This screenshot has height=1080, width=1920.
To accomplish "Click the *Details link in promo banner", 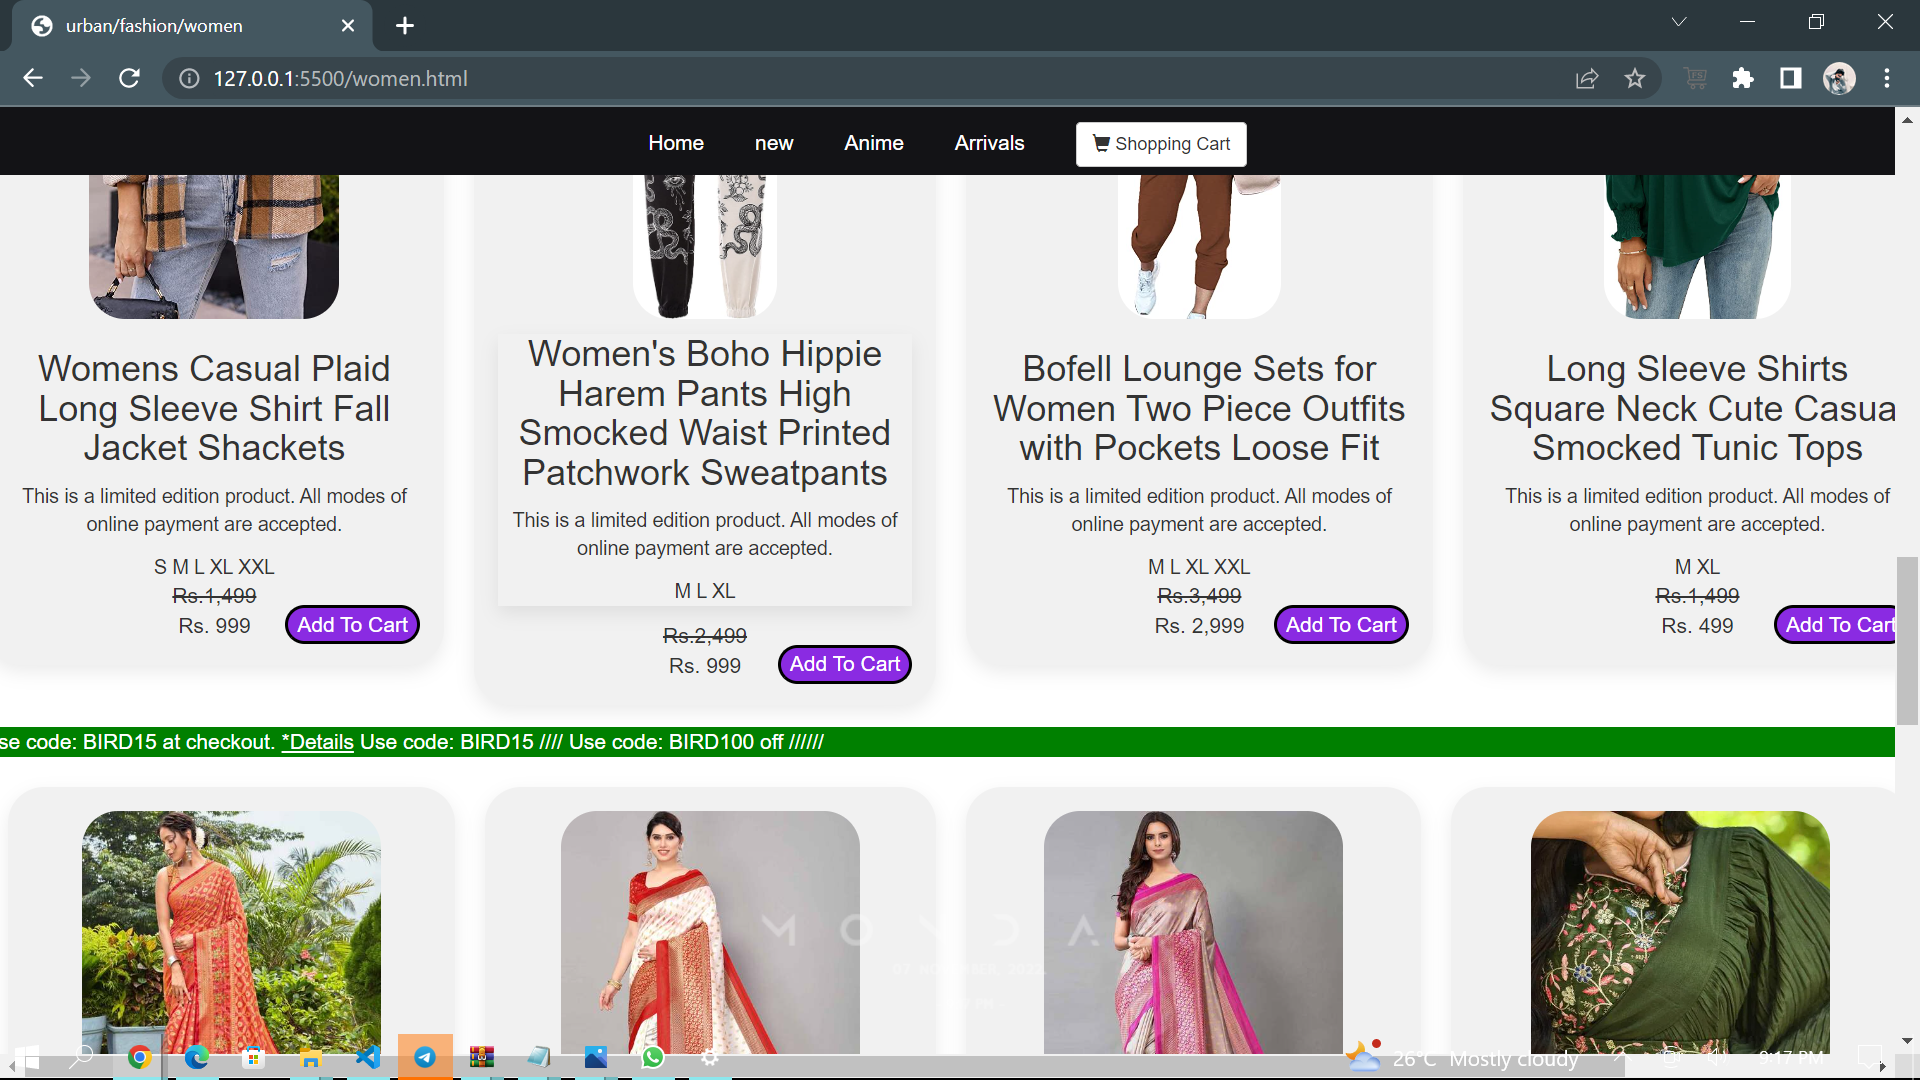I will pos(318,742).
